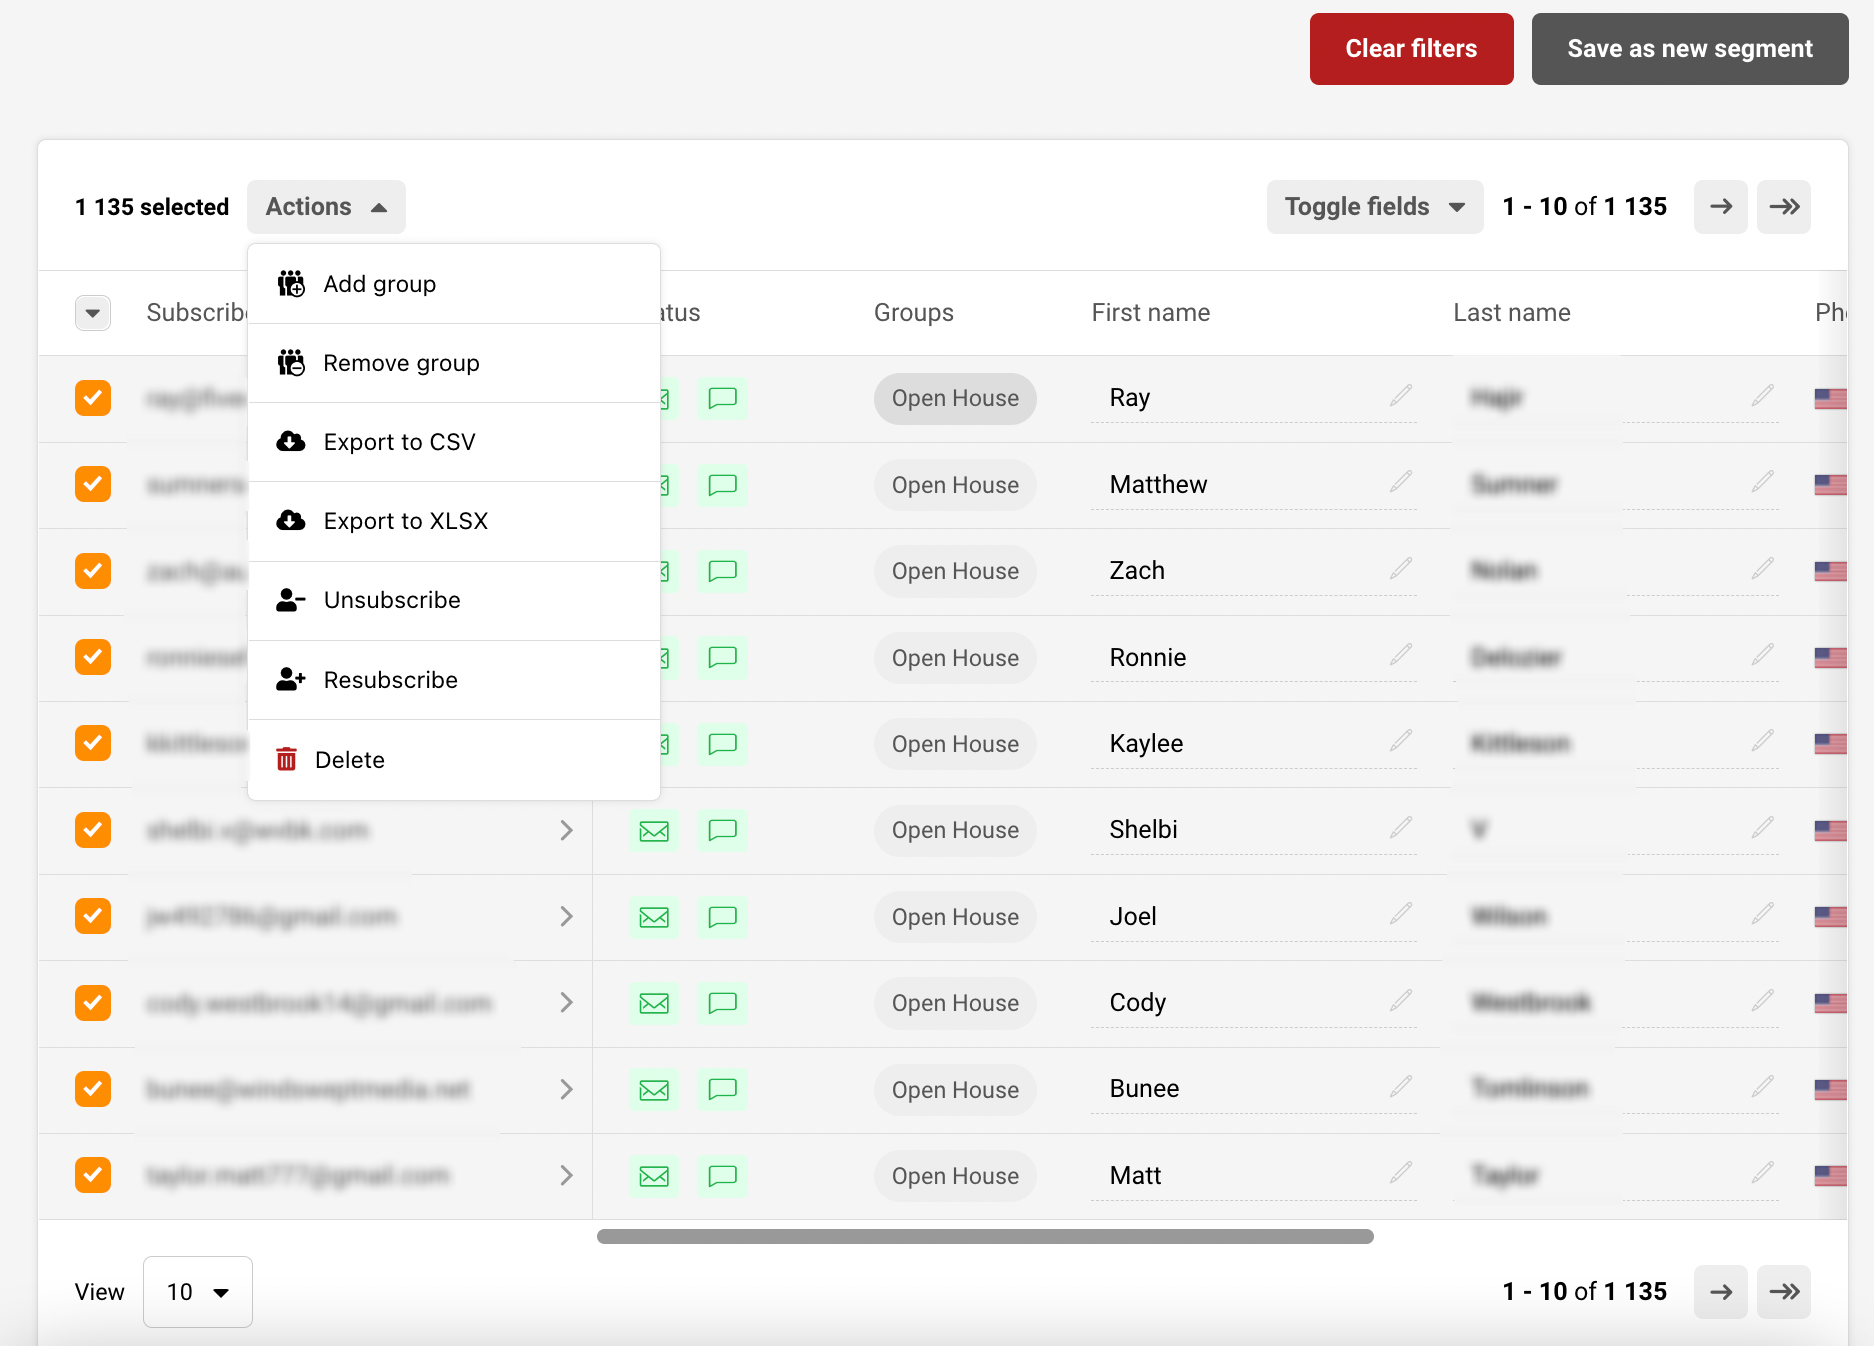Edit Matthew's first name via pencil icon
Screen dimensions: 1874x1346
(x=1400, y=483)
